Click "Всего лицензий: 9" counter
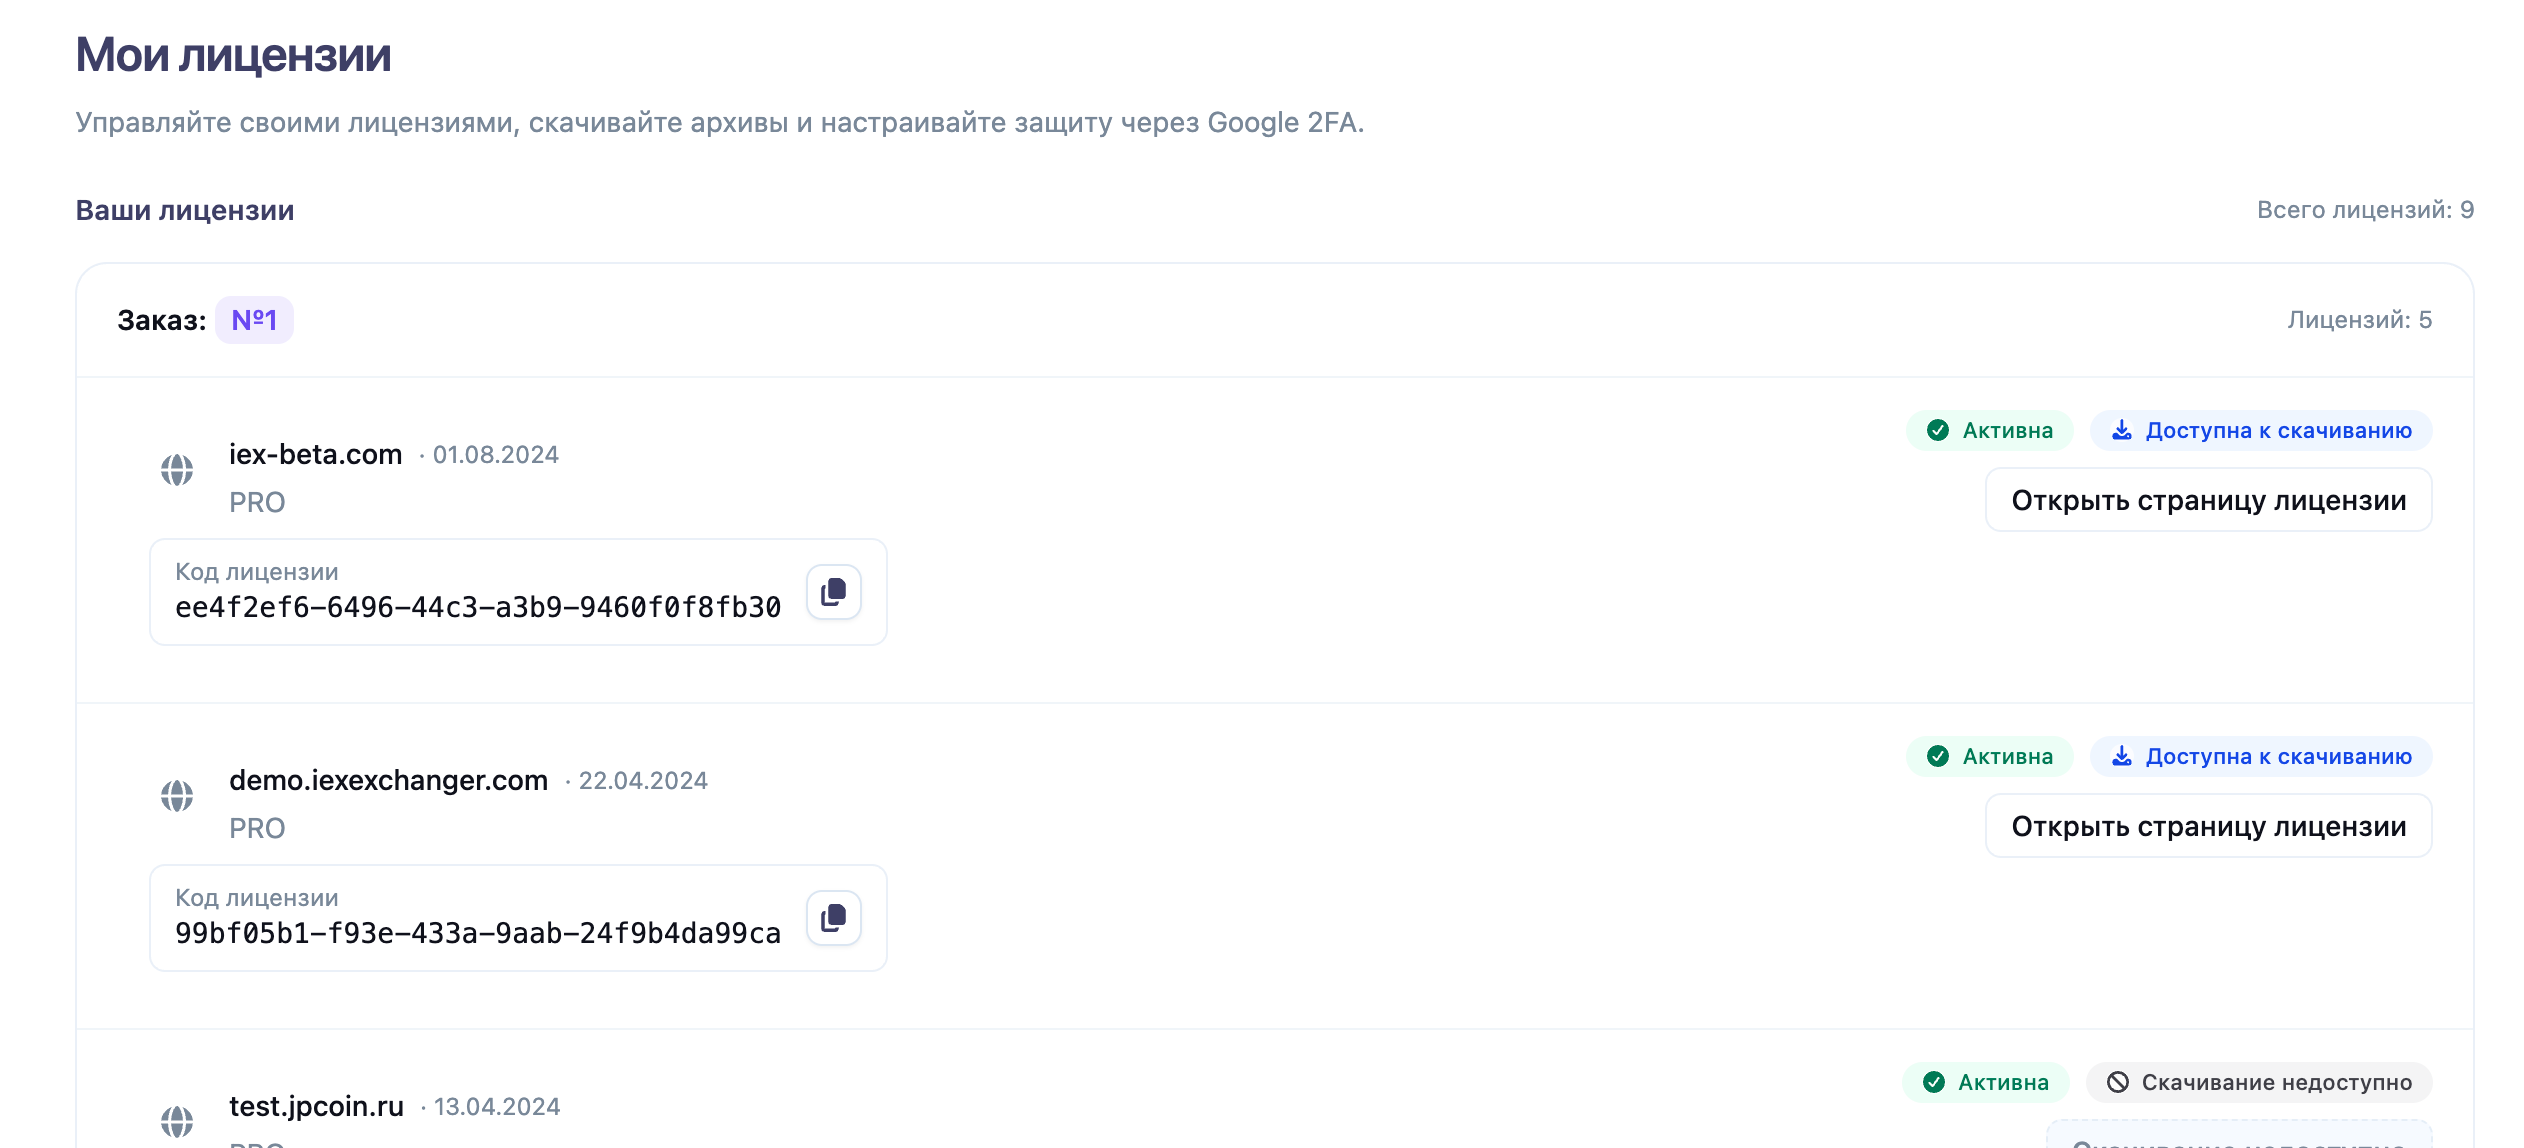The height and width of the screenshot is (1148, 2524). pyautogui.click(x=2365, y=210)
